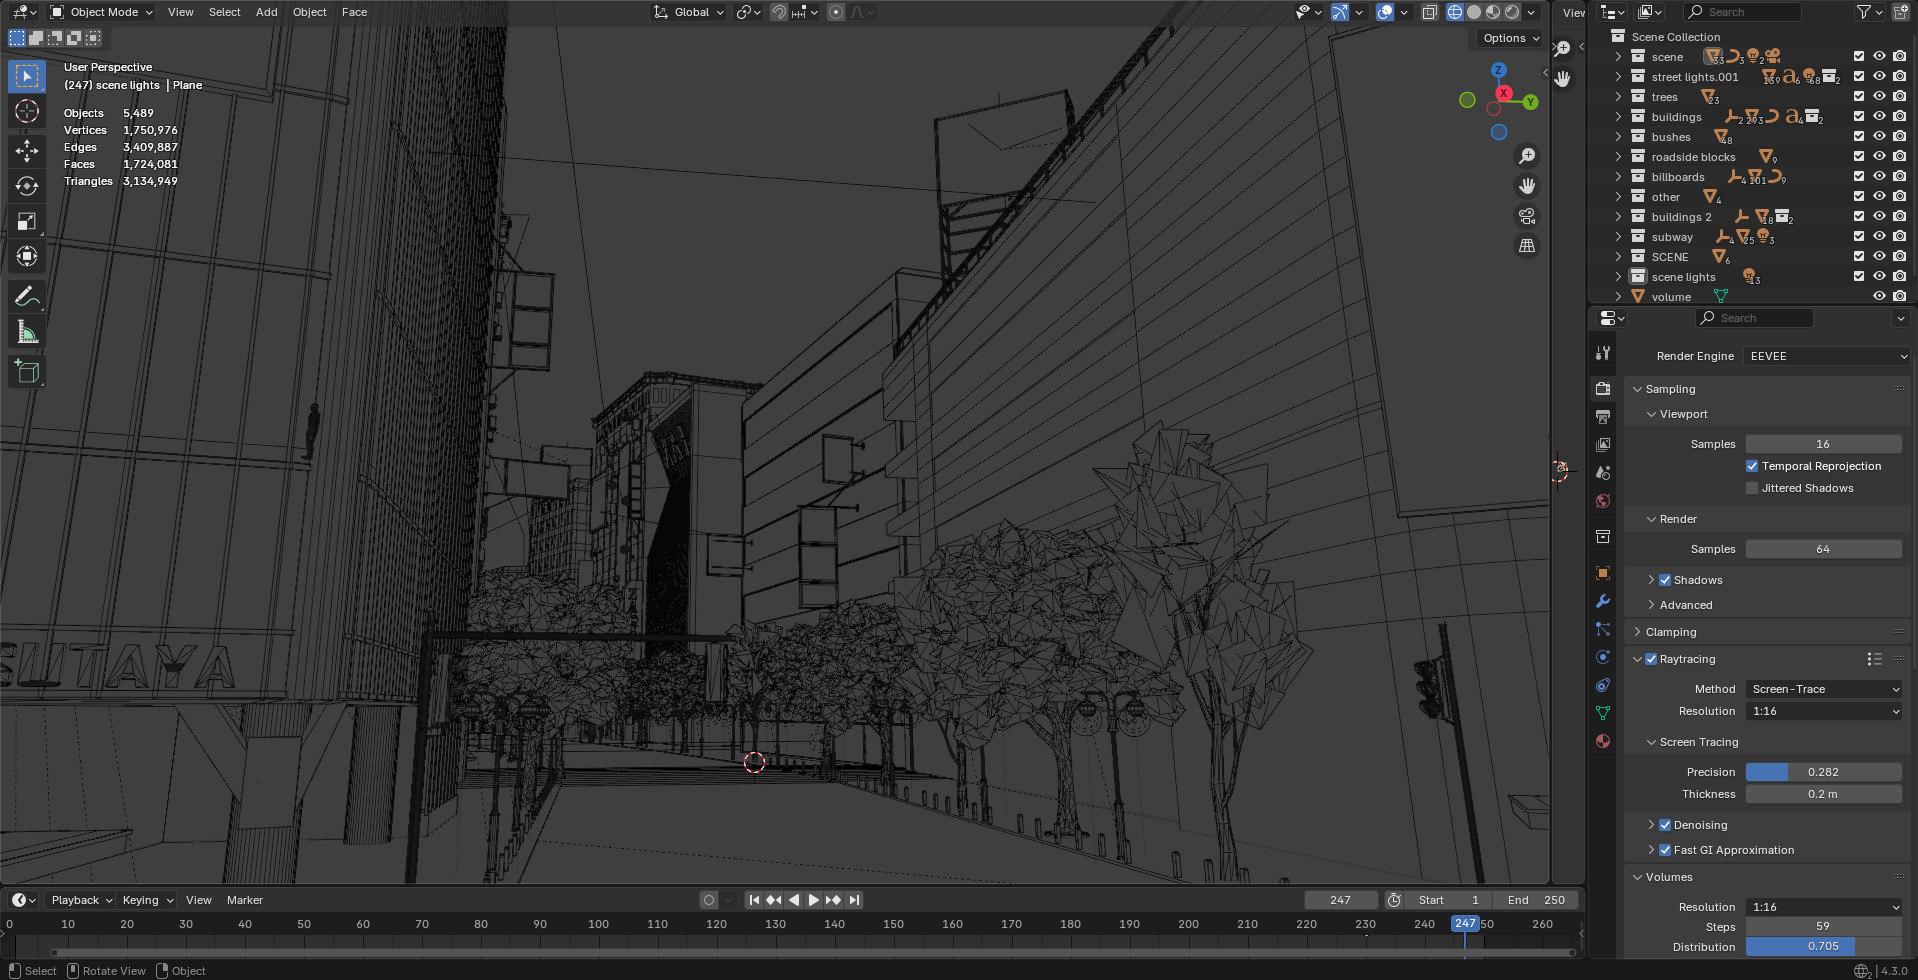Open the Particles properties tab
1918x980 pixels.
point(1603,629)
